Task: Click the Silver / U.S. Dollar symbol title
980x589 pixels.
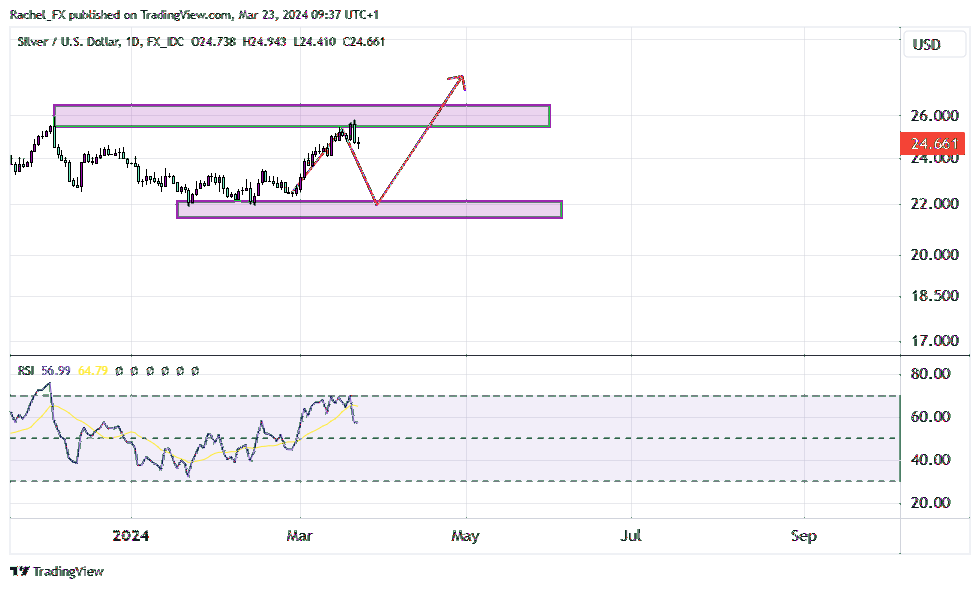Action: coord(68,42)
